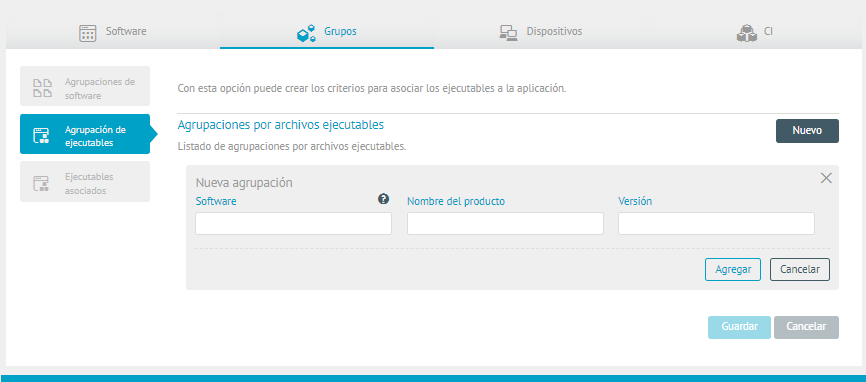Select Agrupación de ejecutables sidebar item
Image resolution: width=866 pixels, height=382 pixels.
(x=85, y=134)
